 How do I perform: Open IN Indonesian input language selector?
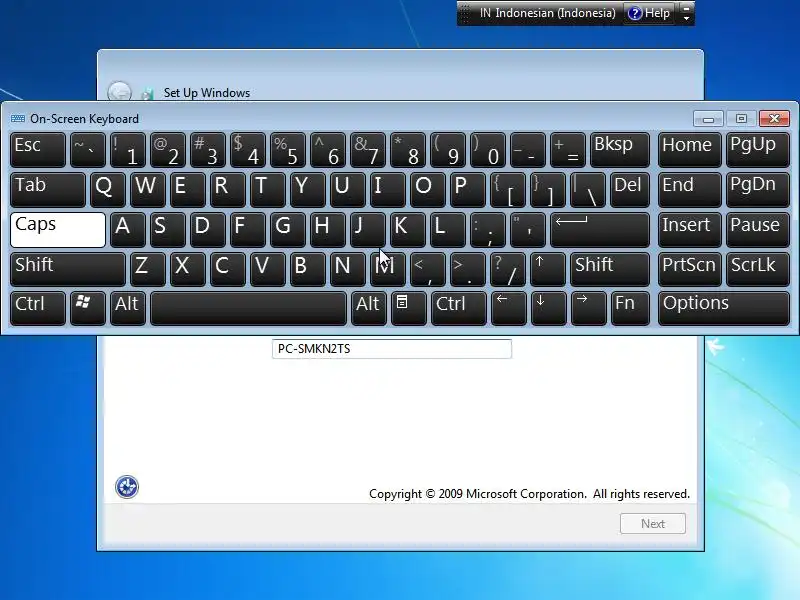tap(547, 13)
